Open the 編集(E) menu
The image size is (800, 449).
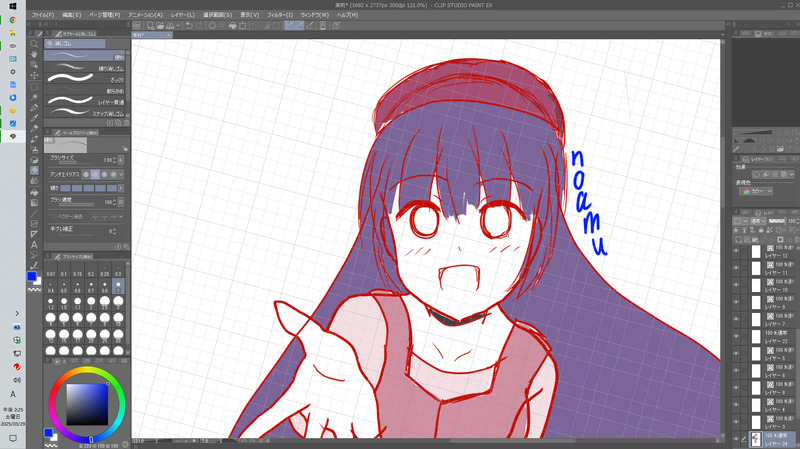(x=71, y=15)
